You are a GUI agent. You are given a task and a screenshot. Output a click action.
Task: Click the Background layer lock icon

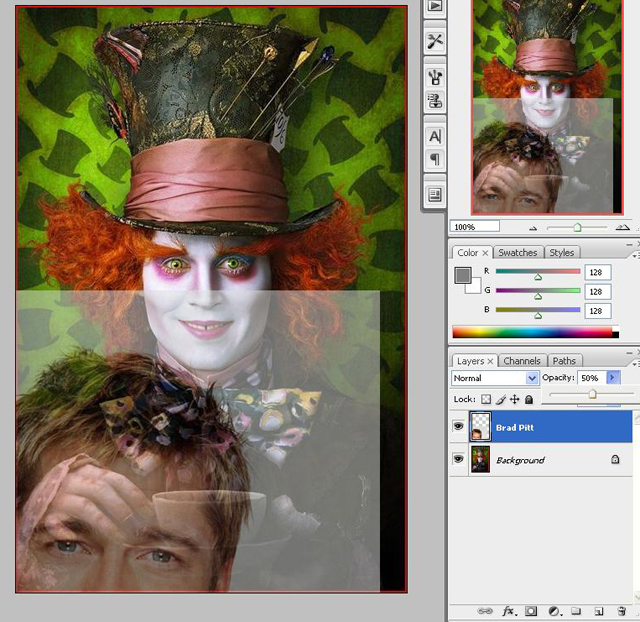pyautogui.click(x=615, y=460)
